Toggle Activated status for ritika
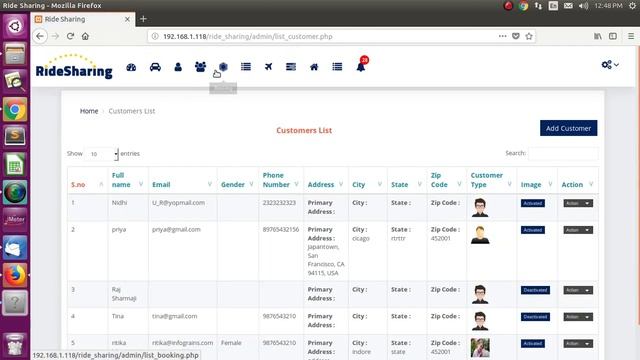Viewport: 640px width, 360px height. pos(533,344)
